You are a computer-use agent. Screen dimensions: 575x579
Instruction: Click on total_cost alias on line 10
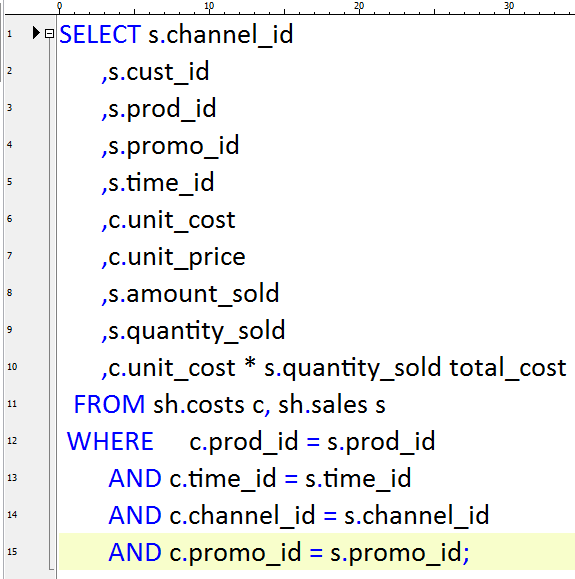pos(508,368)
